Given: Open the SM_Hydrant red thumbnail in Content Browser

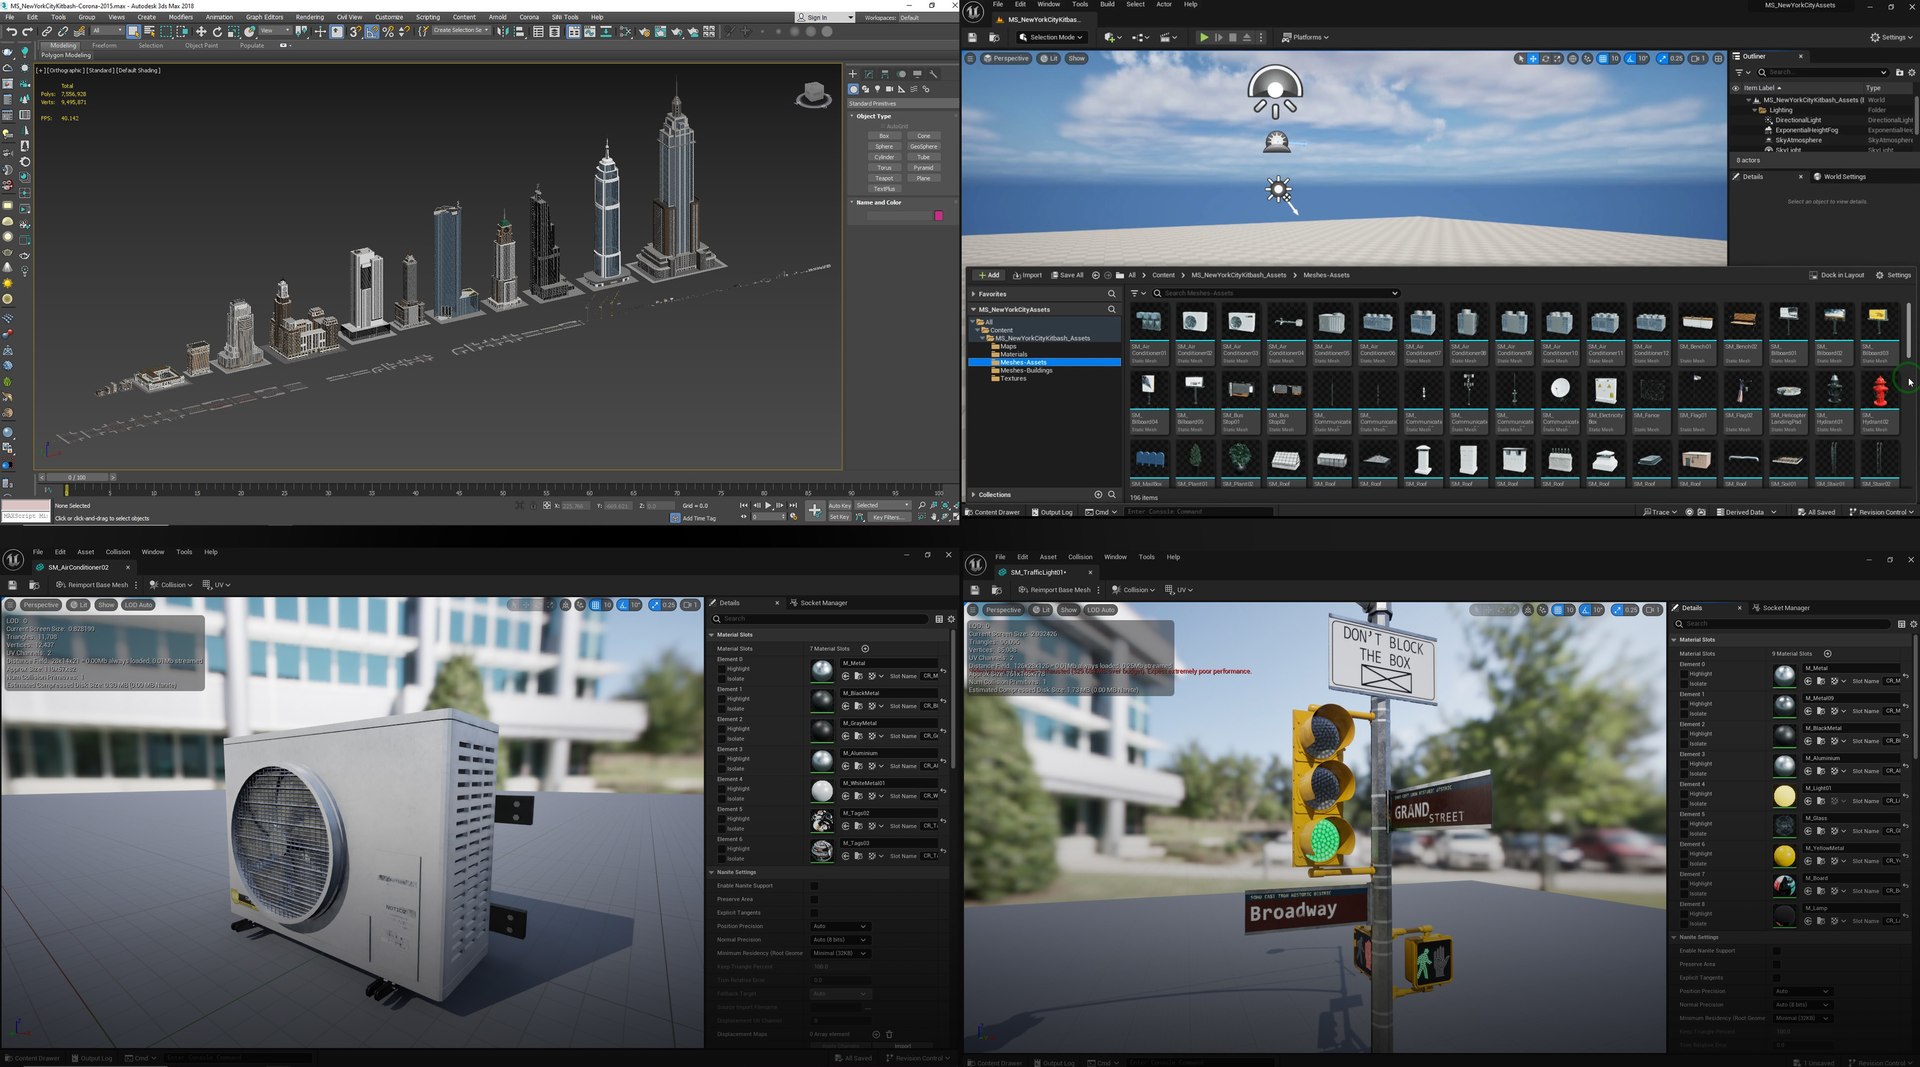Looking at the screenshot, I should click(1879, 390).
